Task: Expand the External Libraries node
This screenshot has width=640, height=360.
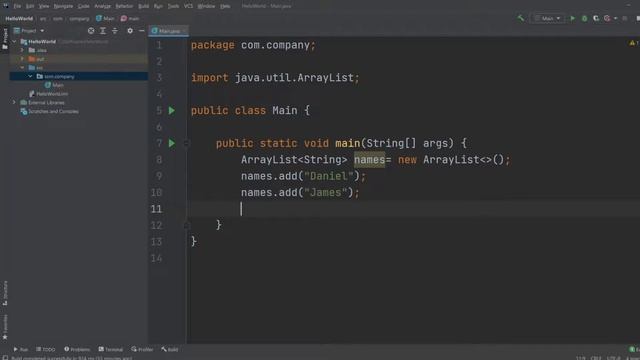Action: click(x=15, y=102)
